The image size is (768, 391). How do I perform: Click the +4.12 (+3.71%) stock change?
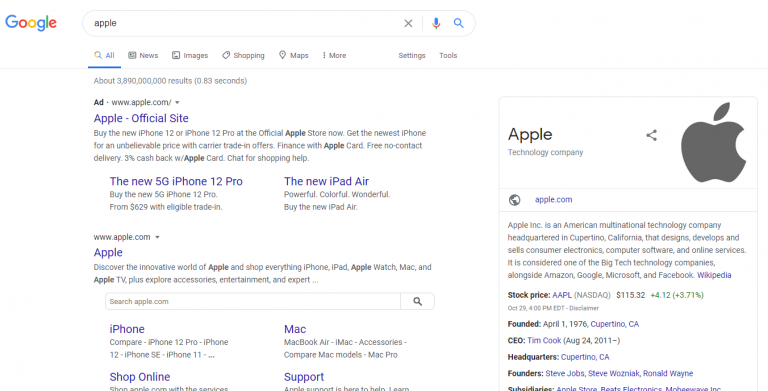click(x=677, y=295)
